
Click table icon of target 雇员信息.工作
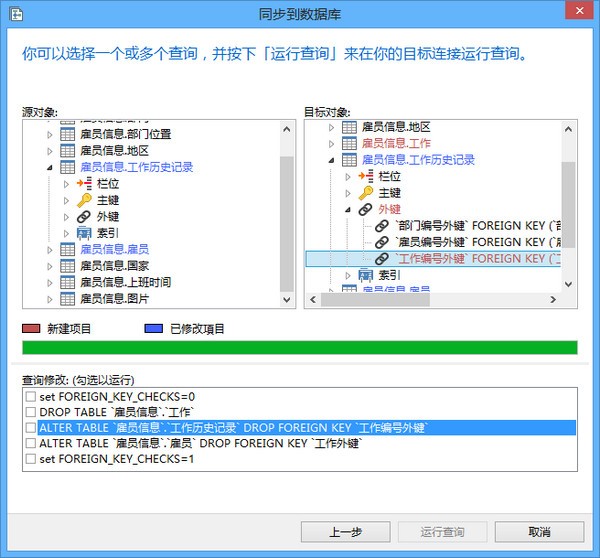point(349,143)
